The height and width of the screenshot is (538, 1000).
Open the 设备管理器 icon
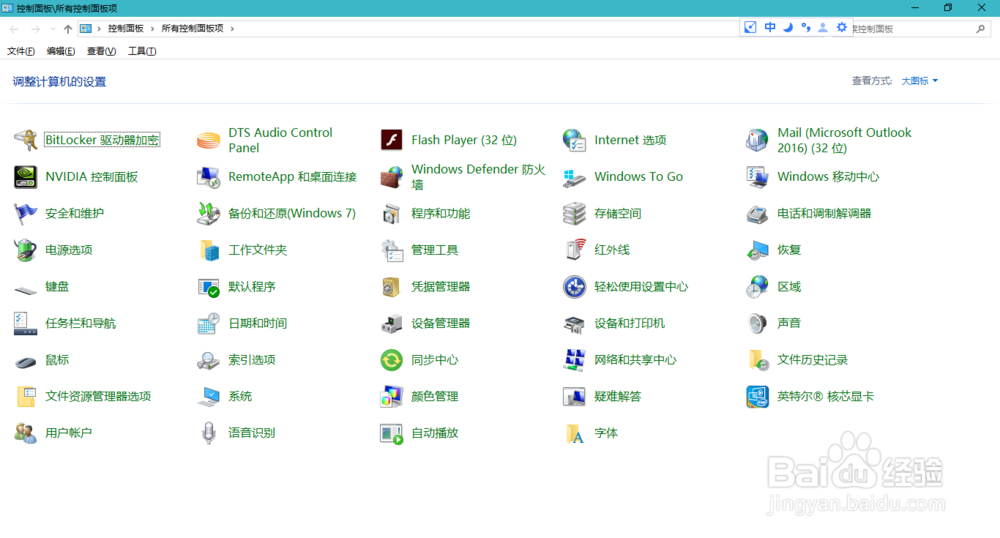[x=392, y=323]
